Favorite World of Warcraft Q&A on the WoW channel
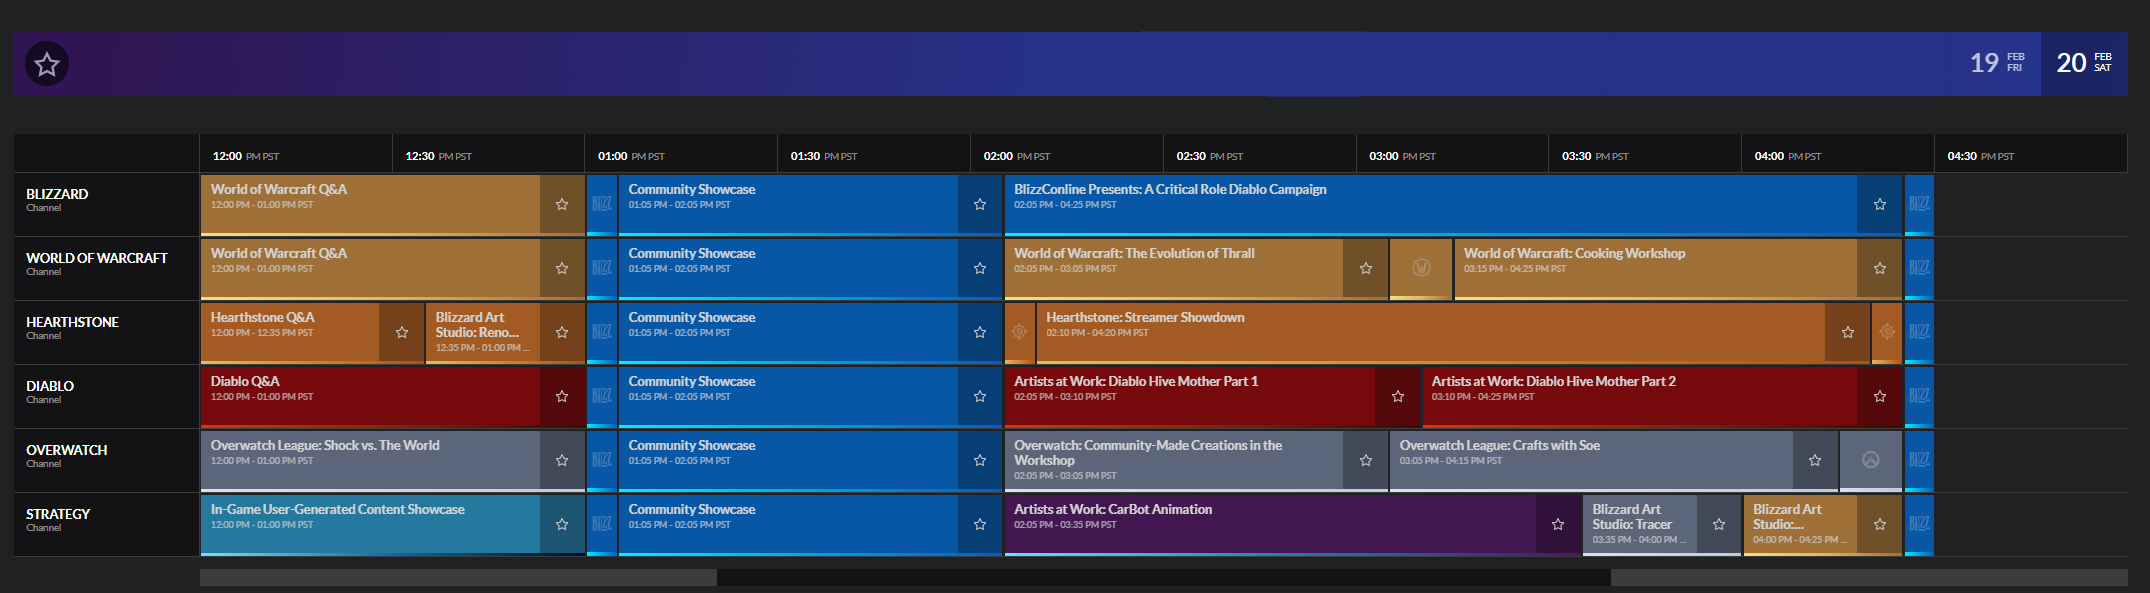2150x593 pixels. pyautogui.click(x=562, y=268)
